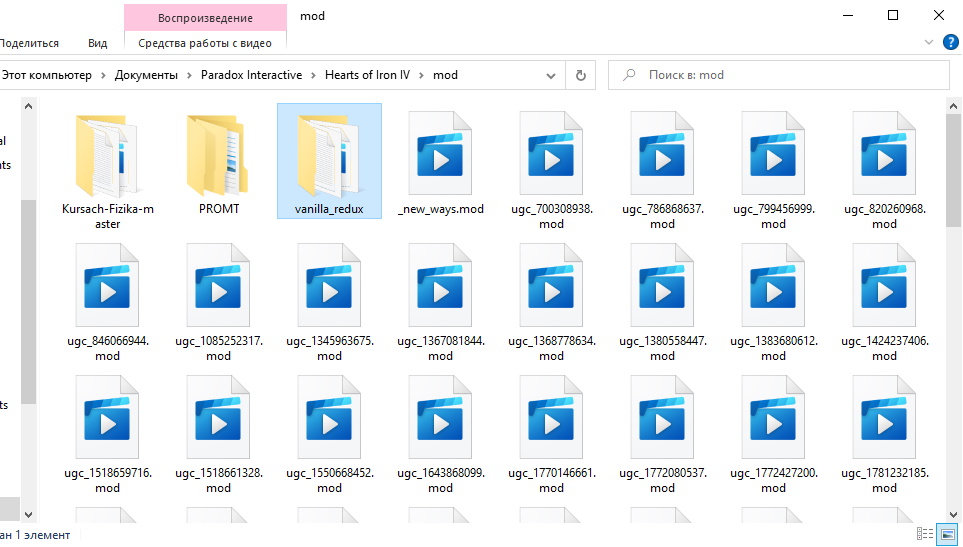This screenshot has height=547, width=963.
Task: Open Средства работы с видео tab
Action: tap(205, 43)
